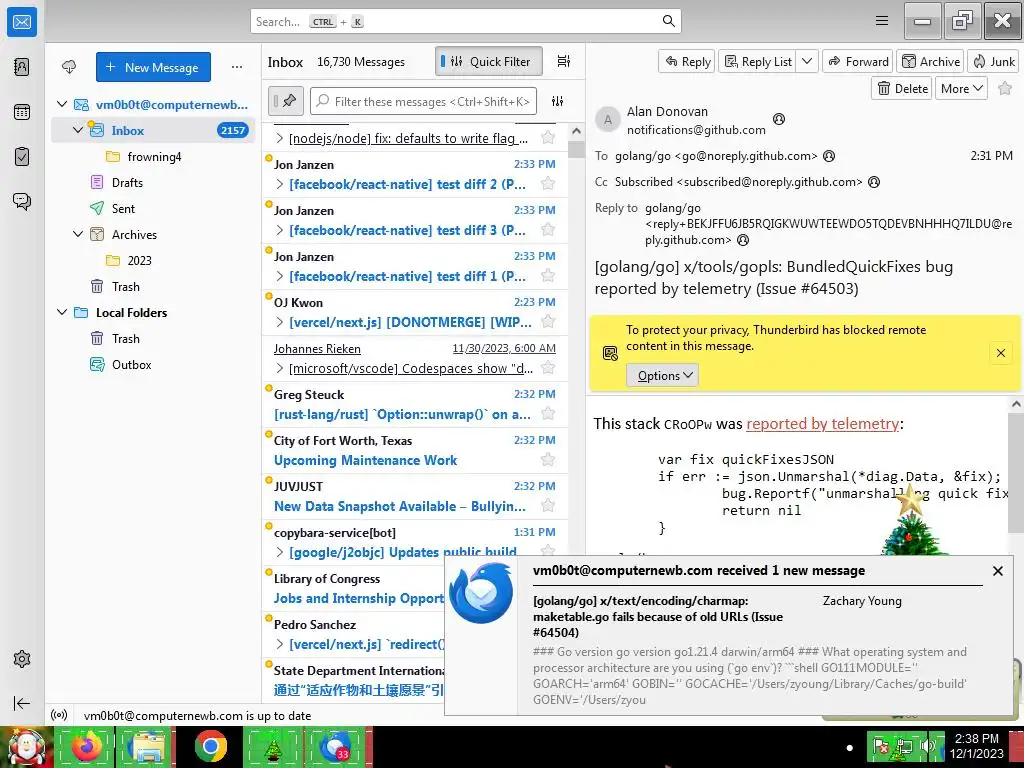Forward the open message
The width and height of the screenshot is (1024, 768).
pos(858,61)
